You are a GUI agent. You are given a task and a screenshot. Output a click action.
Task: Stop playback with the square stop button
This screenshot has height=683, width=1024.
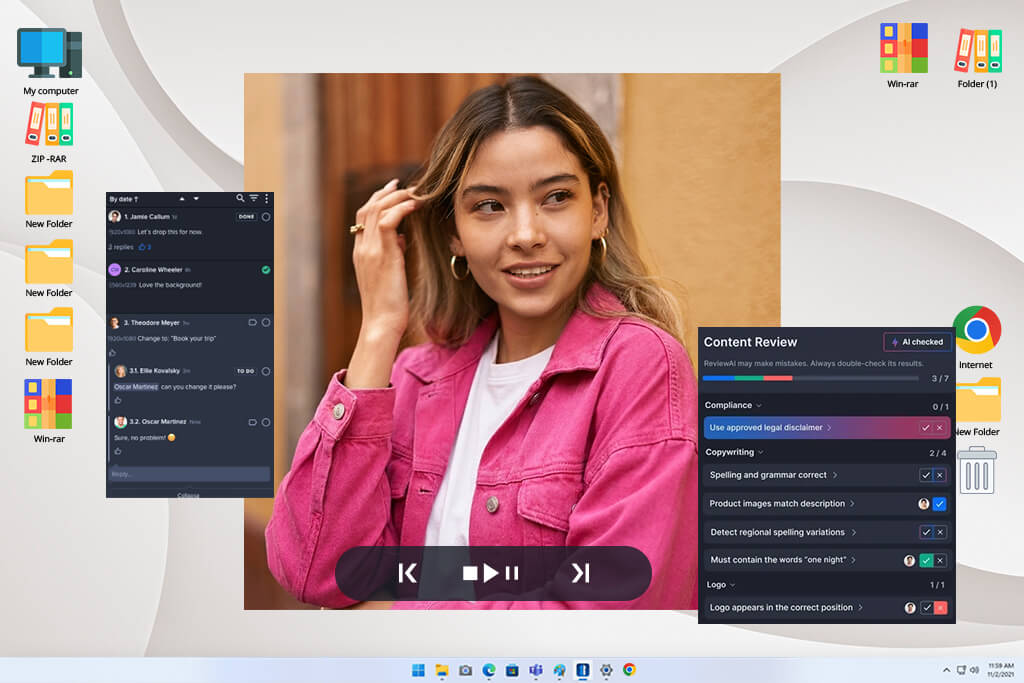click(470, 573)
